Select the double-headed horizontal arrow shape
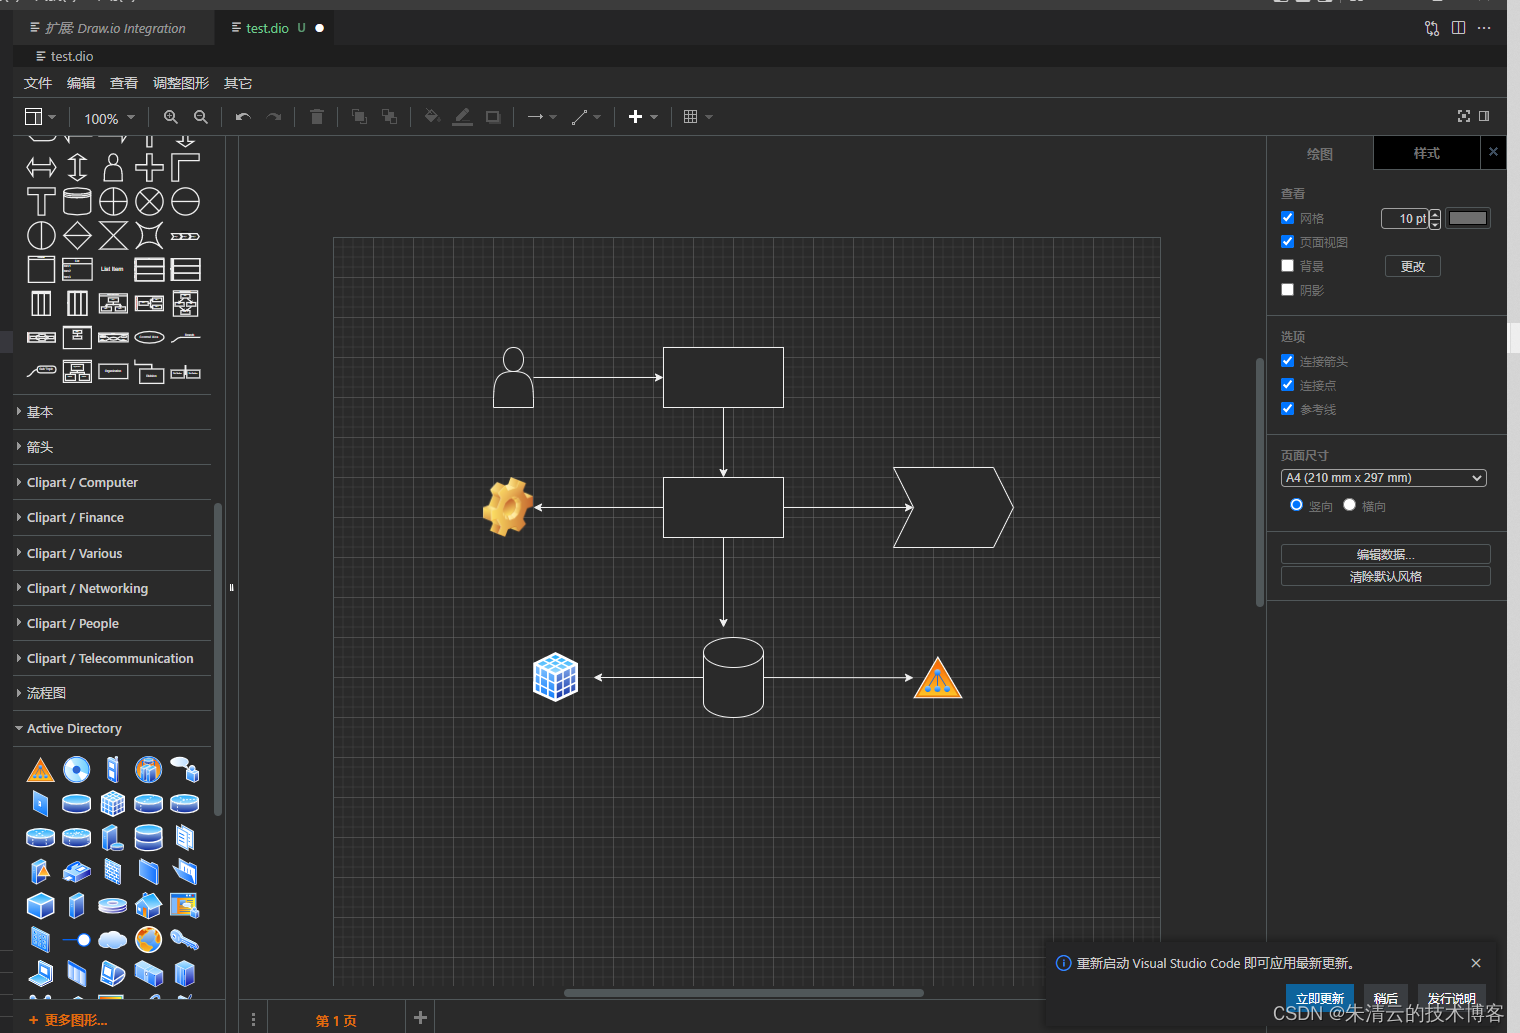 (x=41, y=167)
